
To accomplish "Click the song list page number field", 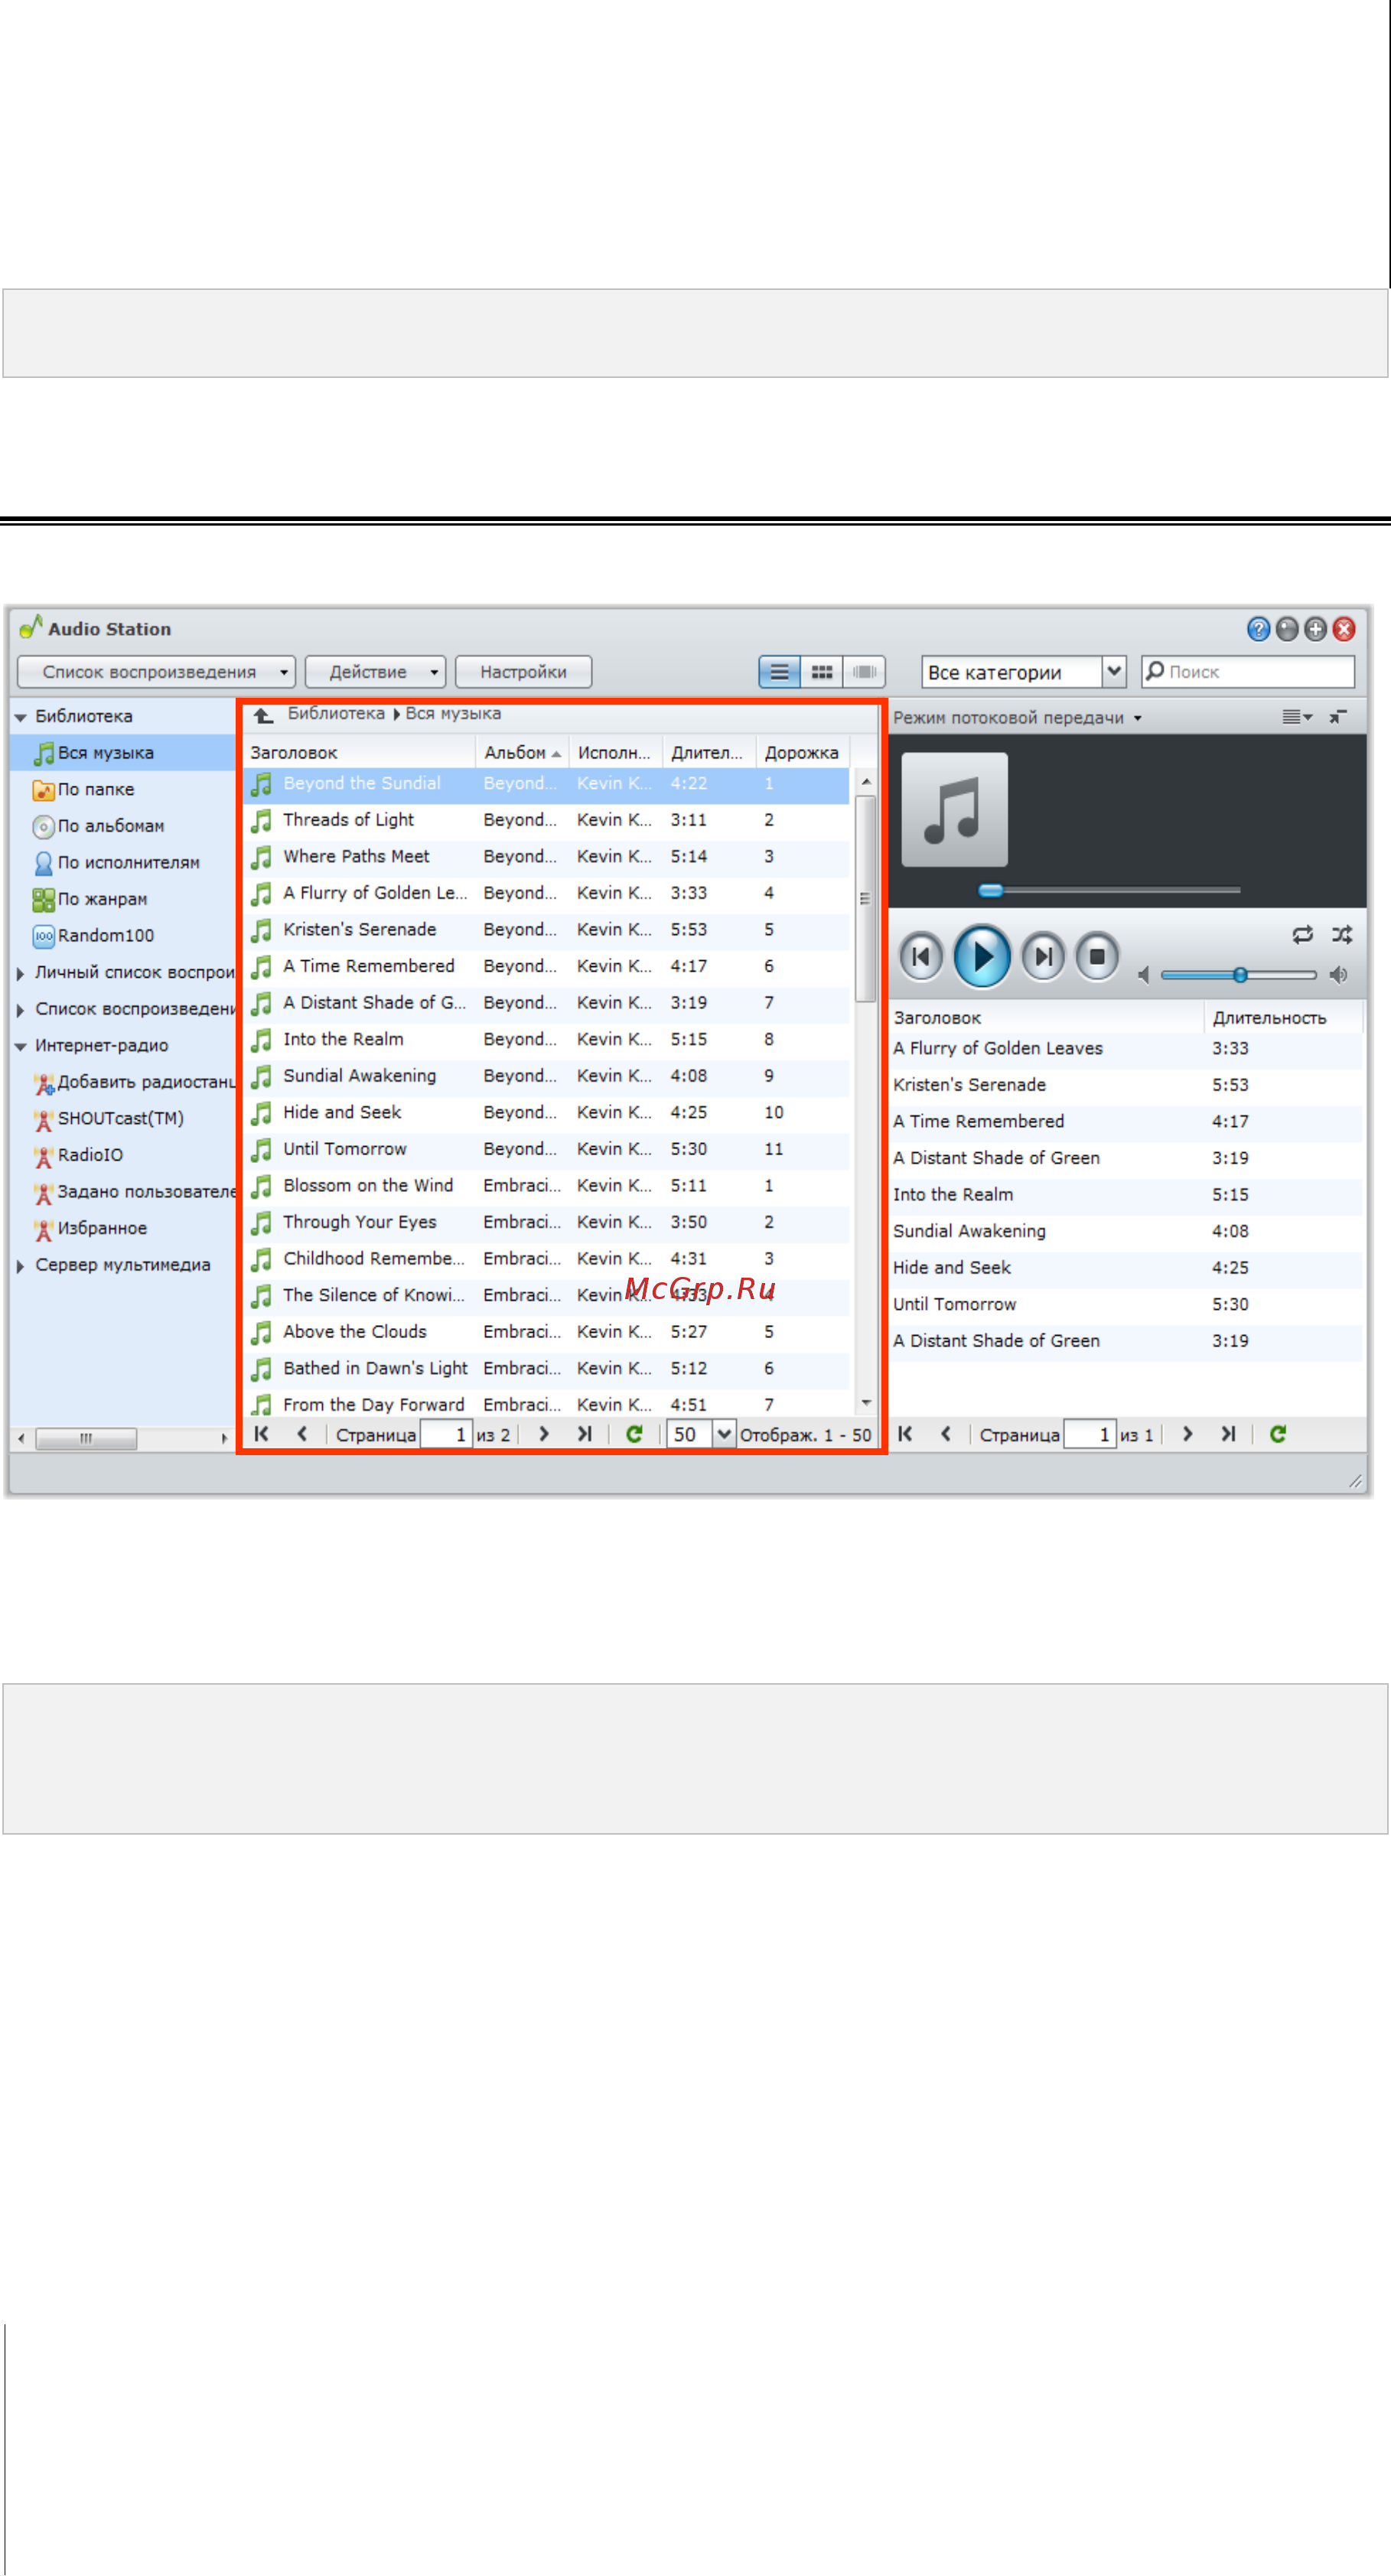I will [x=446, y=1434].
